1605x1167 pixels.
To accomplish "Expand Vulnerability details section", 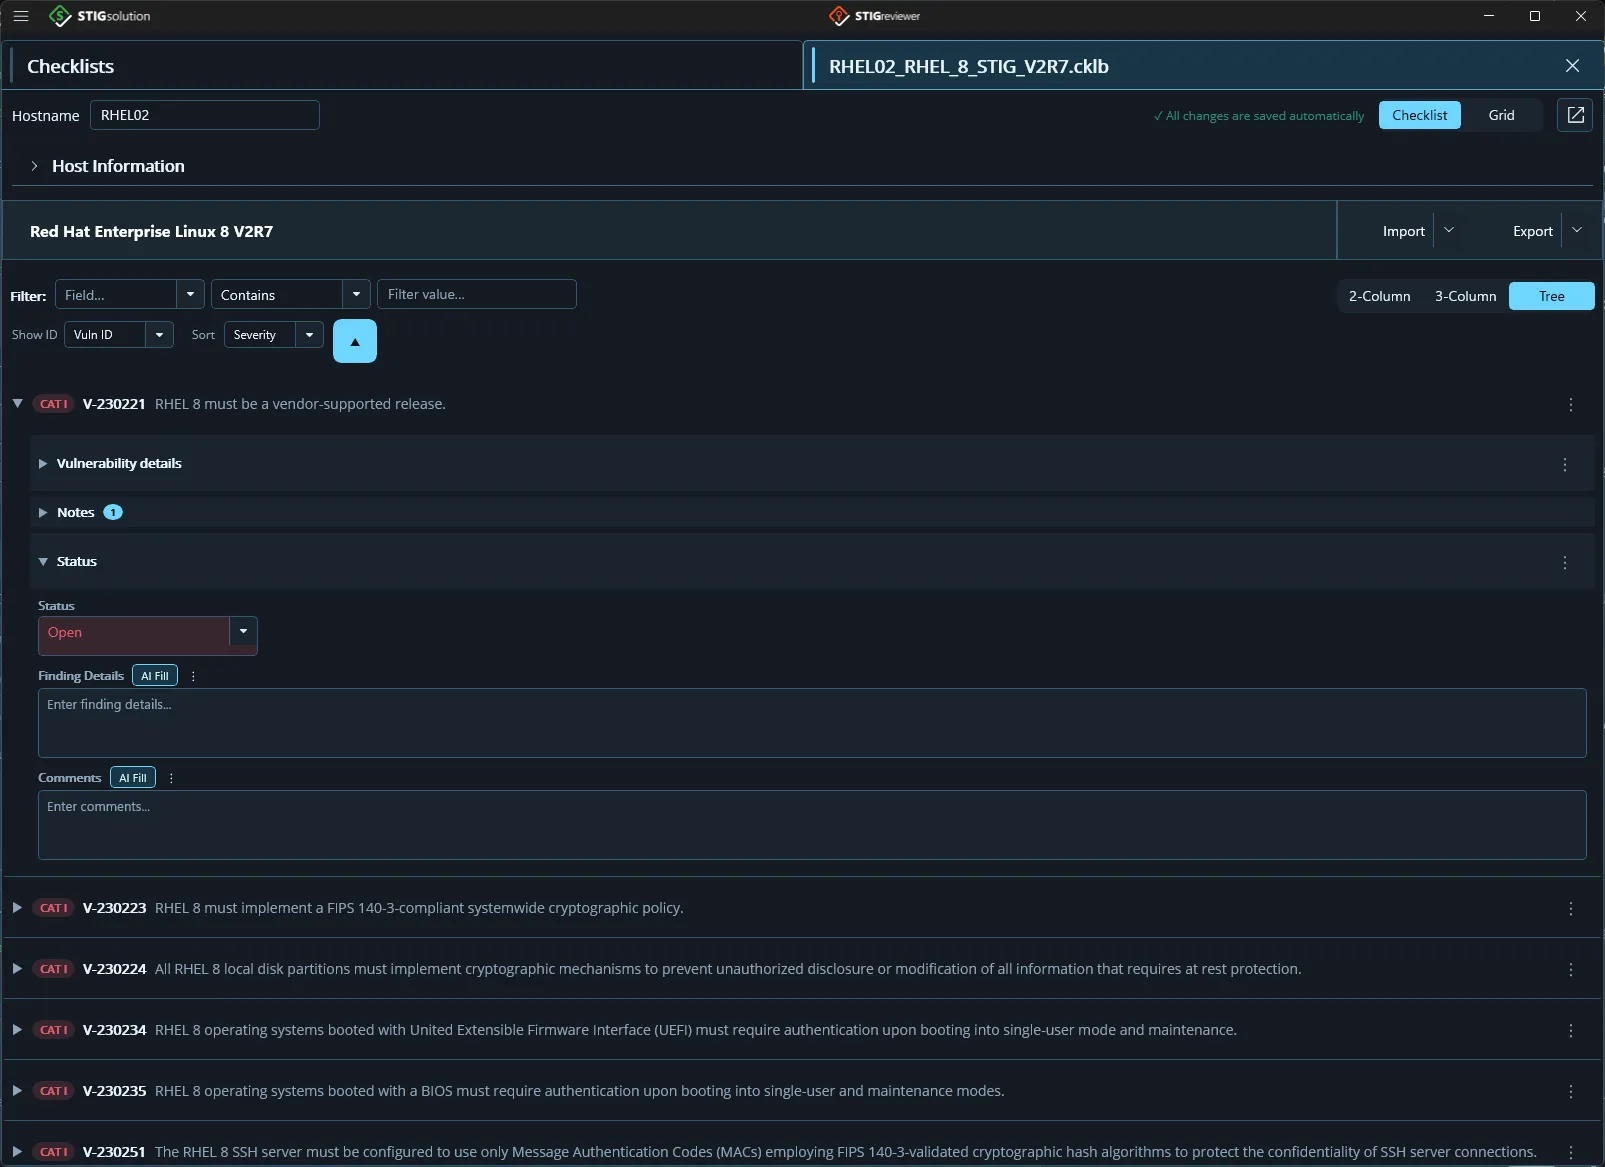I will point(43,464).
